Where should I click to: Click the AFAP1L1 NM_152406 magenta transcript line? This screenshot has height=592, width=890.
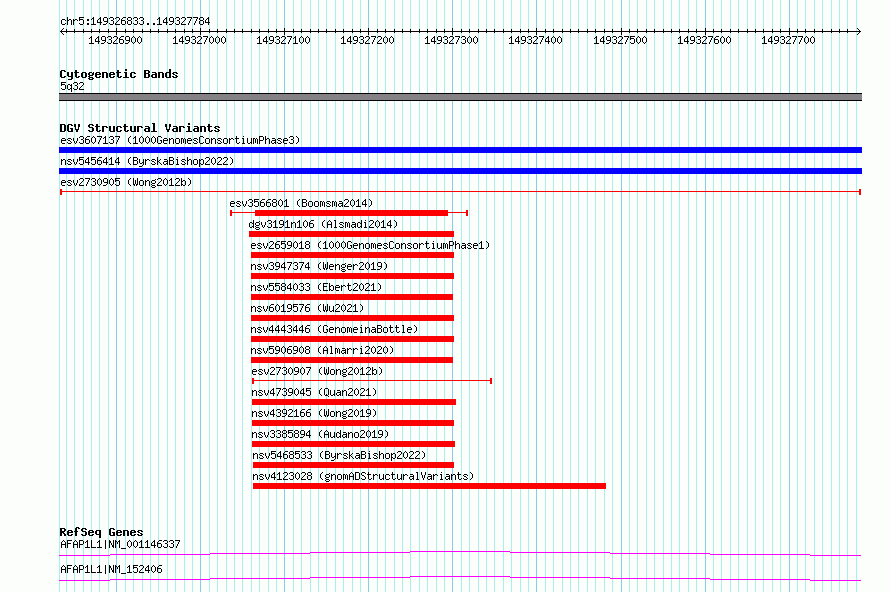460,578
